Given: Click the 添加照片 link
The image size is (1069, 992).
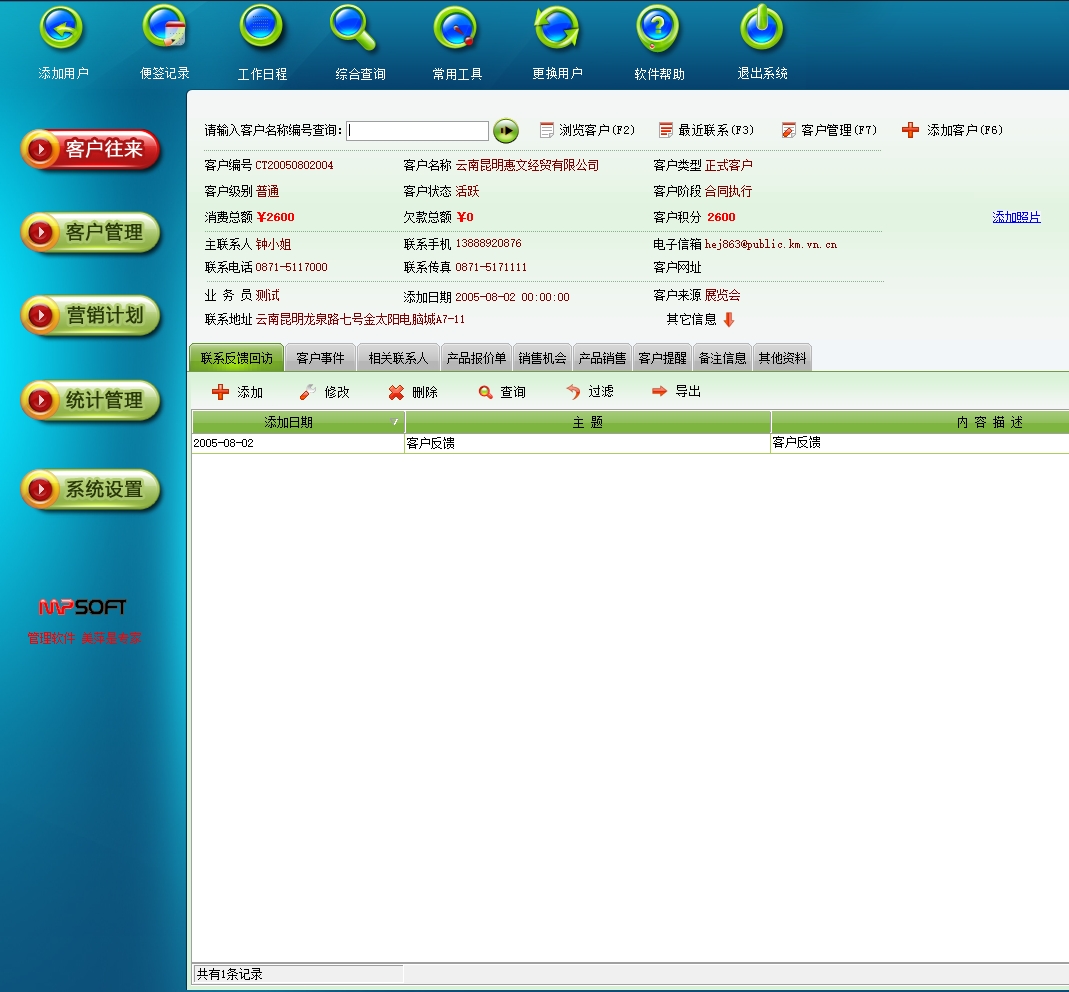Looking at the screenshot, I should point(1016,217).
